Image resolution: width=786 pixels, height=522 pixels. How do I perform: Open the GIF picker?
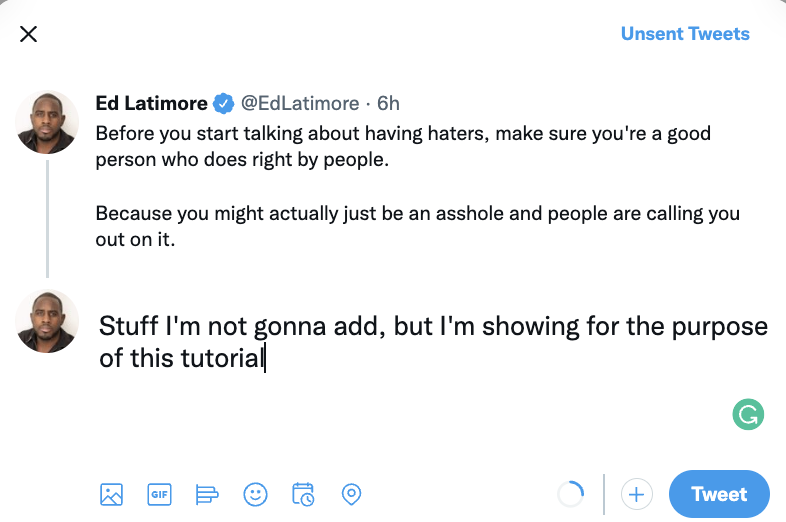point(159,494)
